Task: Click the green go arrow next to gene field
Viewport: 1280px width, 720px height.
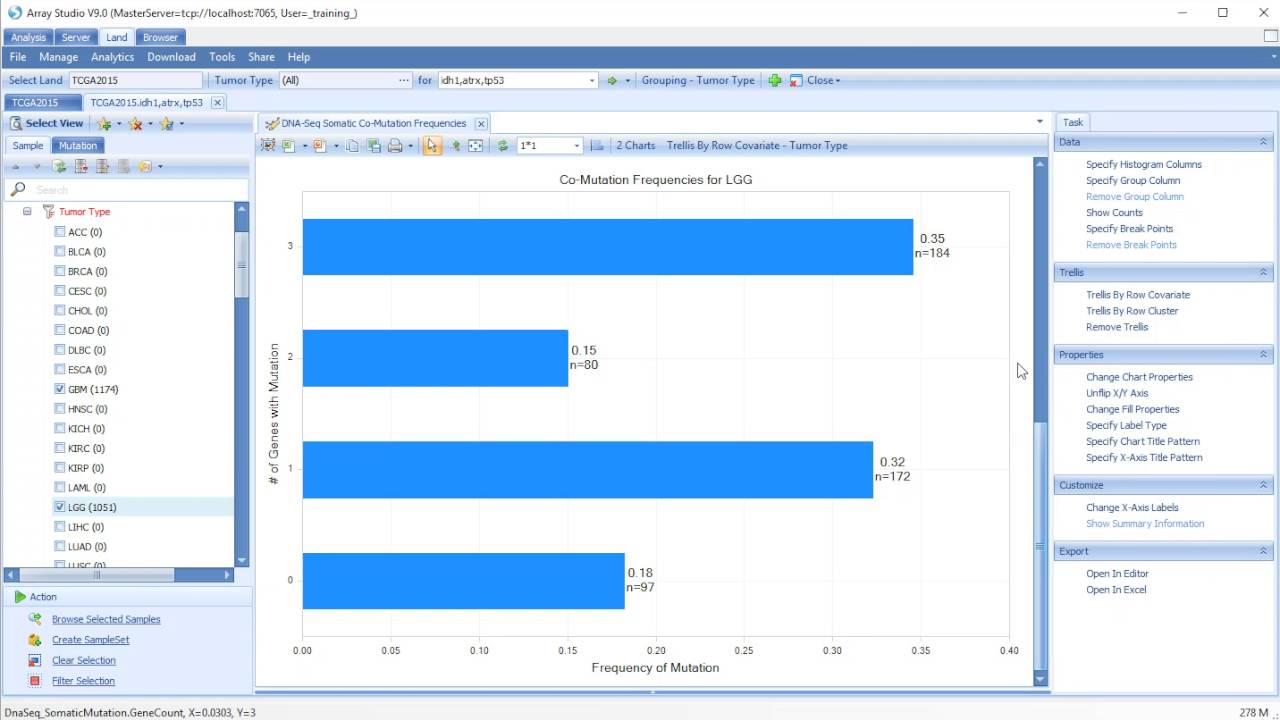Action: coord(612,81)
